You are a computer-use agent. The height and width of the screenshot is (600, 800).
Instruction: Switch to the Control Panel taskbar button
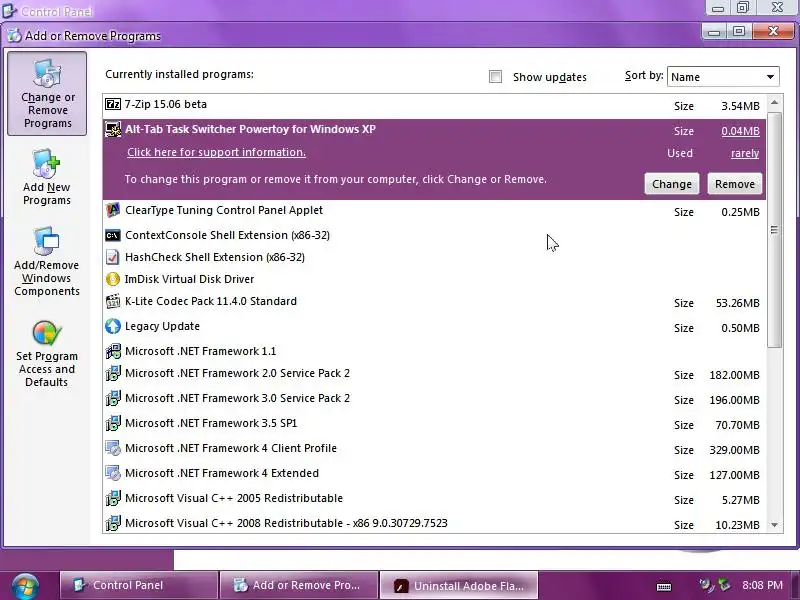[139, 585]
